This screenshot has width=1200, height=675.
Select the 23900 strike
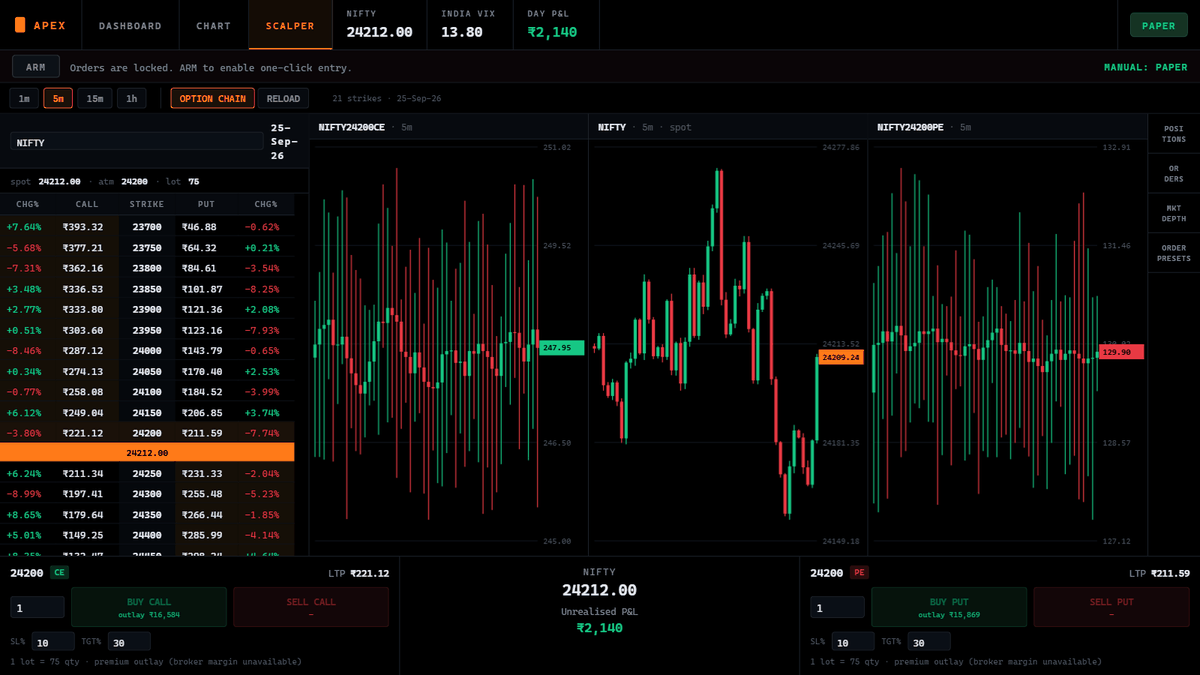click(x=147, y=309)
